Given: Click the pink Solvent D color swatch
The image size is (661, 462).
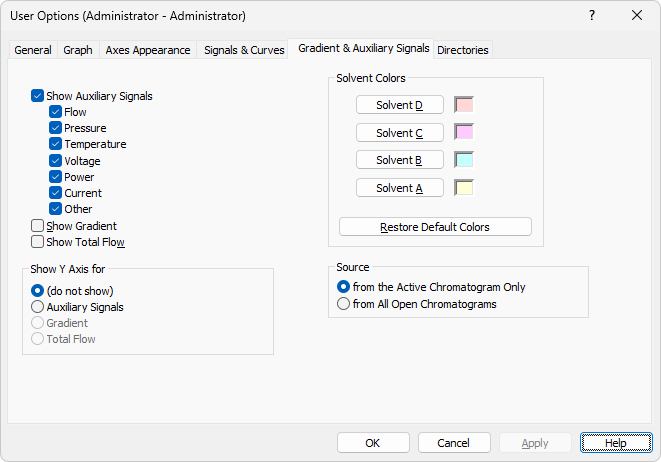Looking at the screenshot, I should [464, 105].
